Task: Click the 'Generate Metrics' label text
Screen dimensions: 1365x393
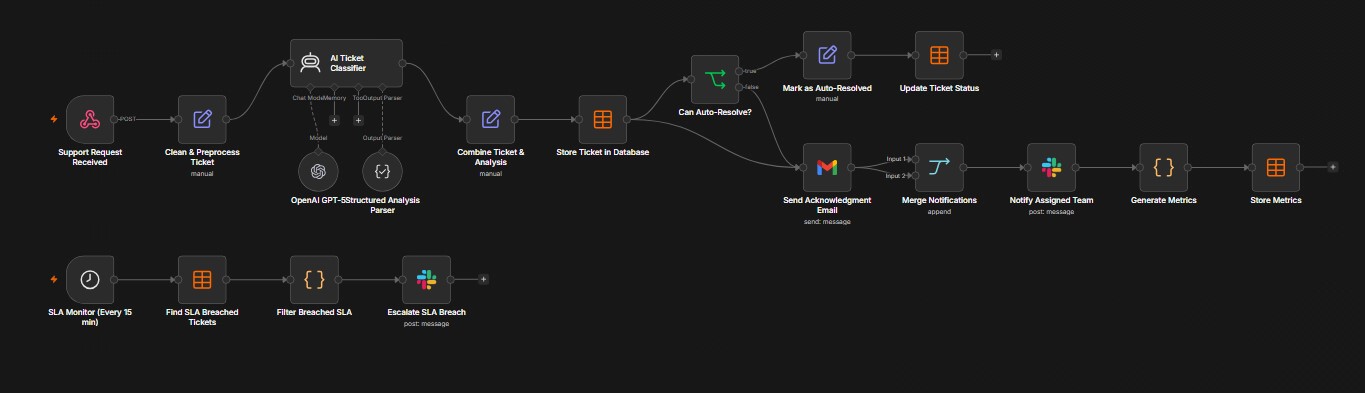Action: (x=1164, y=200)
